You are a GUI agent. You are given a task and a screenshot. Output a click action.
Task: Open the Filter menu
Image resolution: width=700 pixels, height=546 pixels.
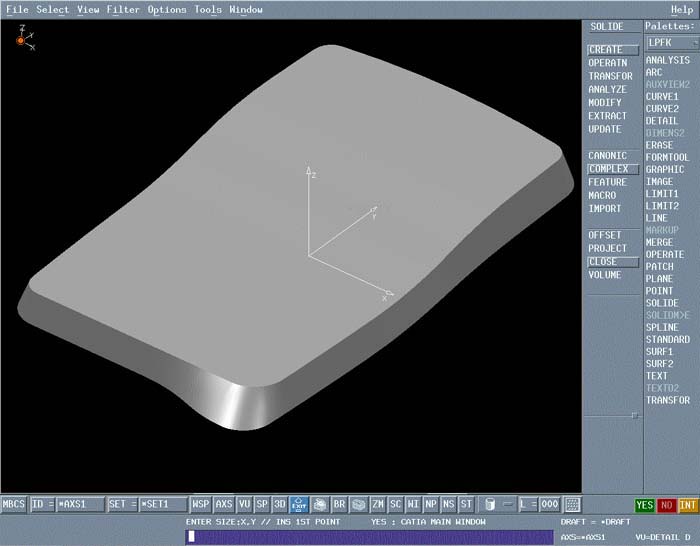click(123, 10)
